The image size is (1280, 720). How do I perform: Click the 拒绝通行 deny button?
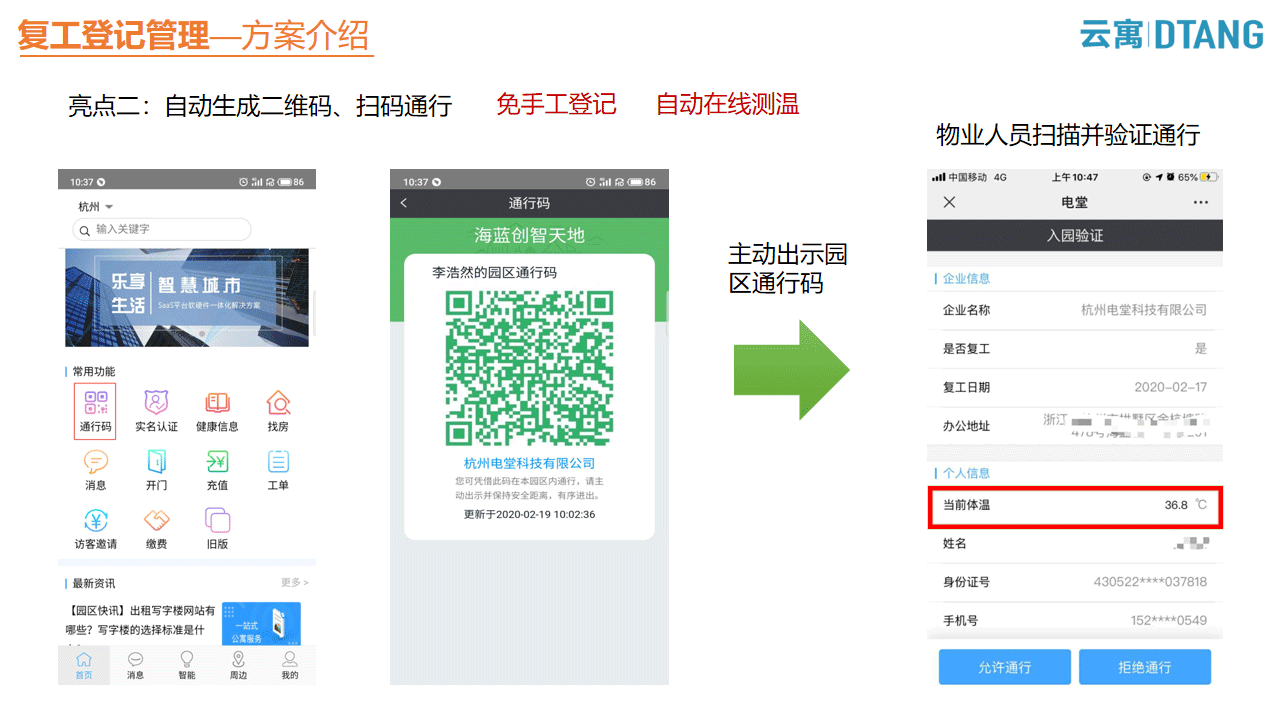[x=1145, y=667]
